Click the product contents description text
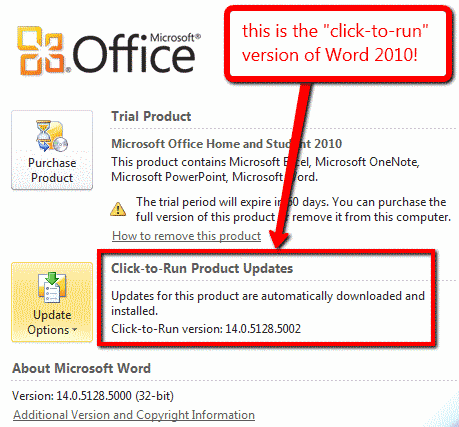459x427 pixels. pos(265,169)
